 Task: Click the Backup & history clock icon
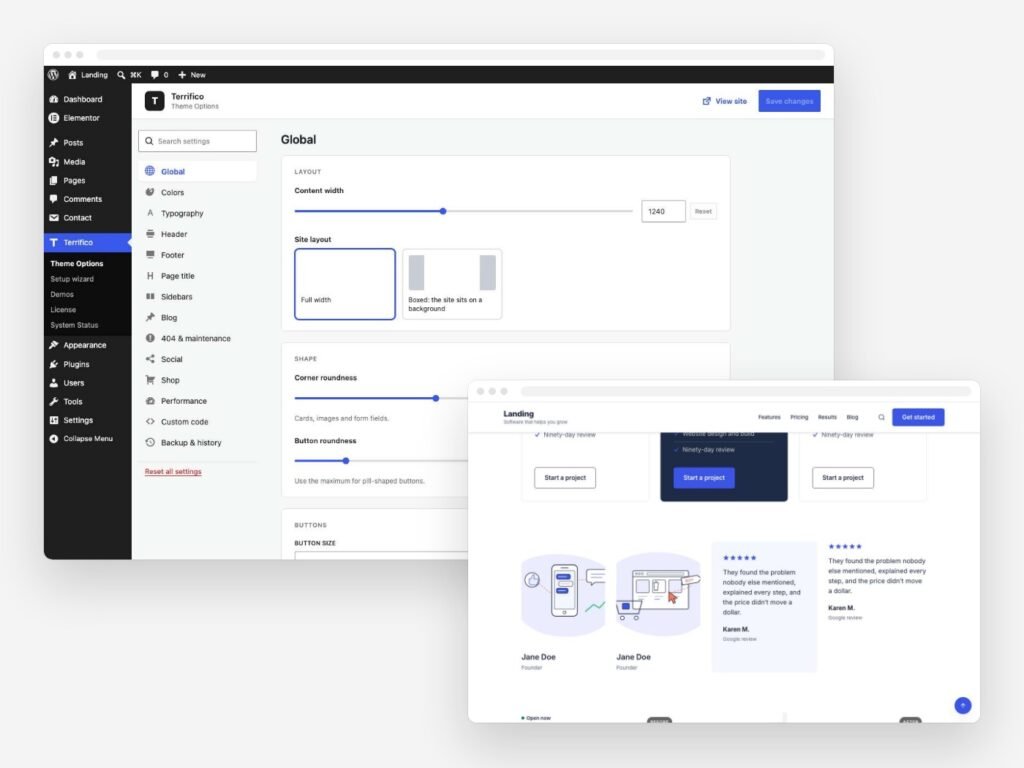click(150, 443)
